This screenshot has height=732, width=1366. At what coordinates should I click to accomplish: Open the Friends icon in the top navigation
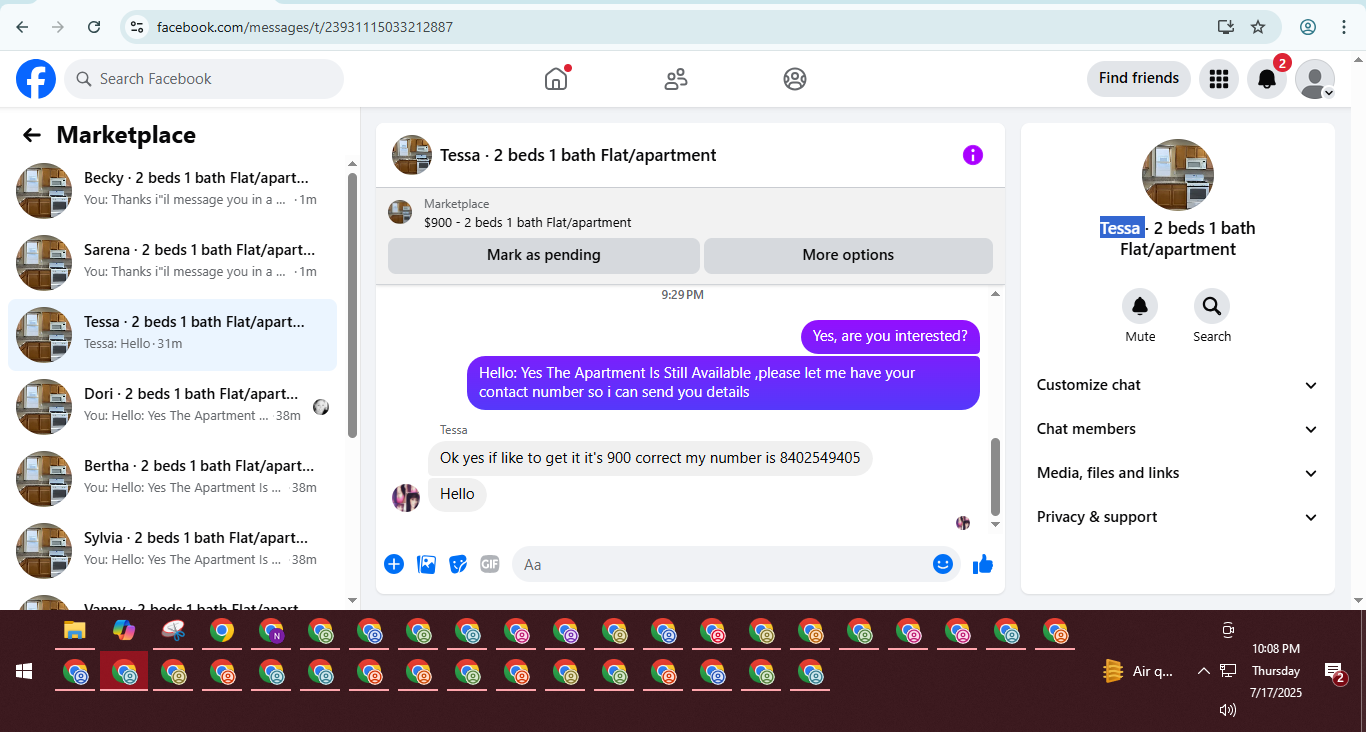(676, 79)
